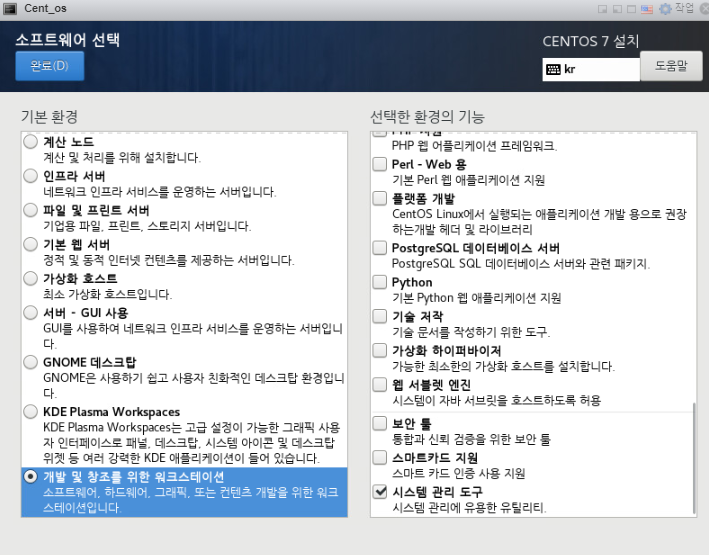Click '시스템이 자바 서브릿을 호스트하도록 허용' text
This screenshot has width=709, height=555.
pos(496,401)
